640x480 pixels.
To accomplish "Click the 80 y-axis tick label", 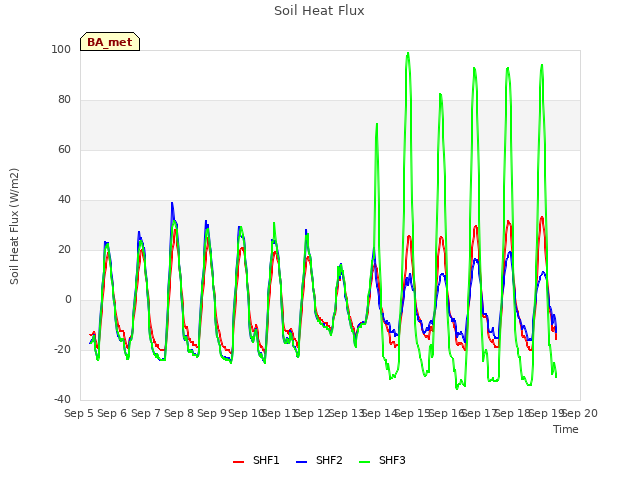I will tap(64, 100).
